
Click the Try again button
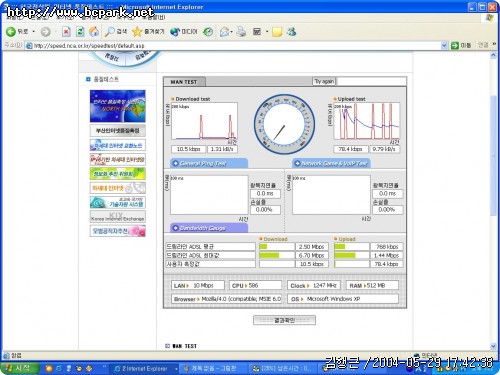[324, 81]
